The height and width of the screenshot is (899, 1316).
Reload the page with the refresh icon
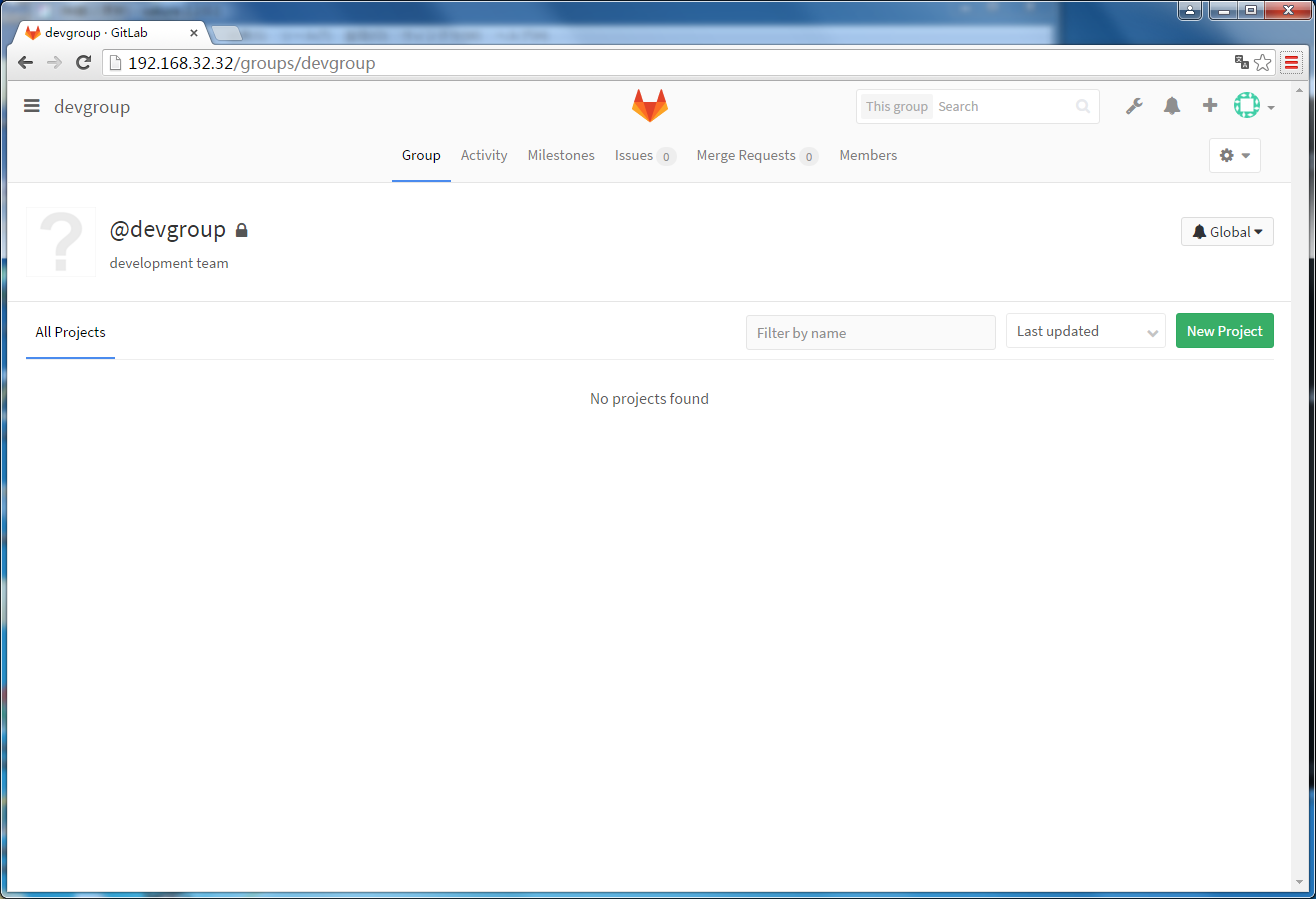(84, 62)
